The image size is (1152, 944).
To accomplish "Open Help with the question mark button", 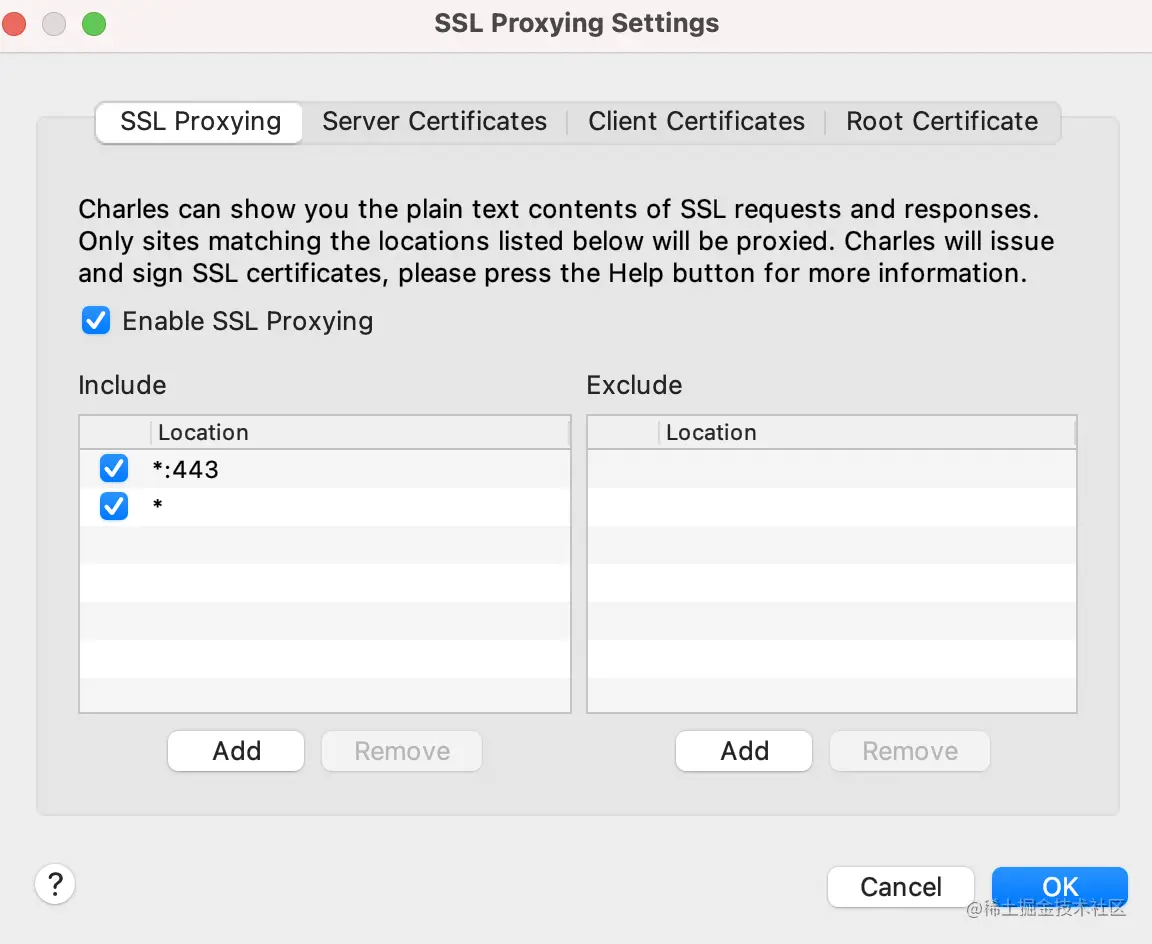I will pyautogui.click(x=55, y=884).
